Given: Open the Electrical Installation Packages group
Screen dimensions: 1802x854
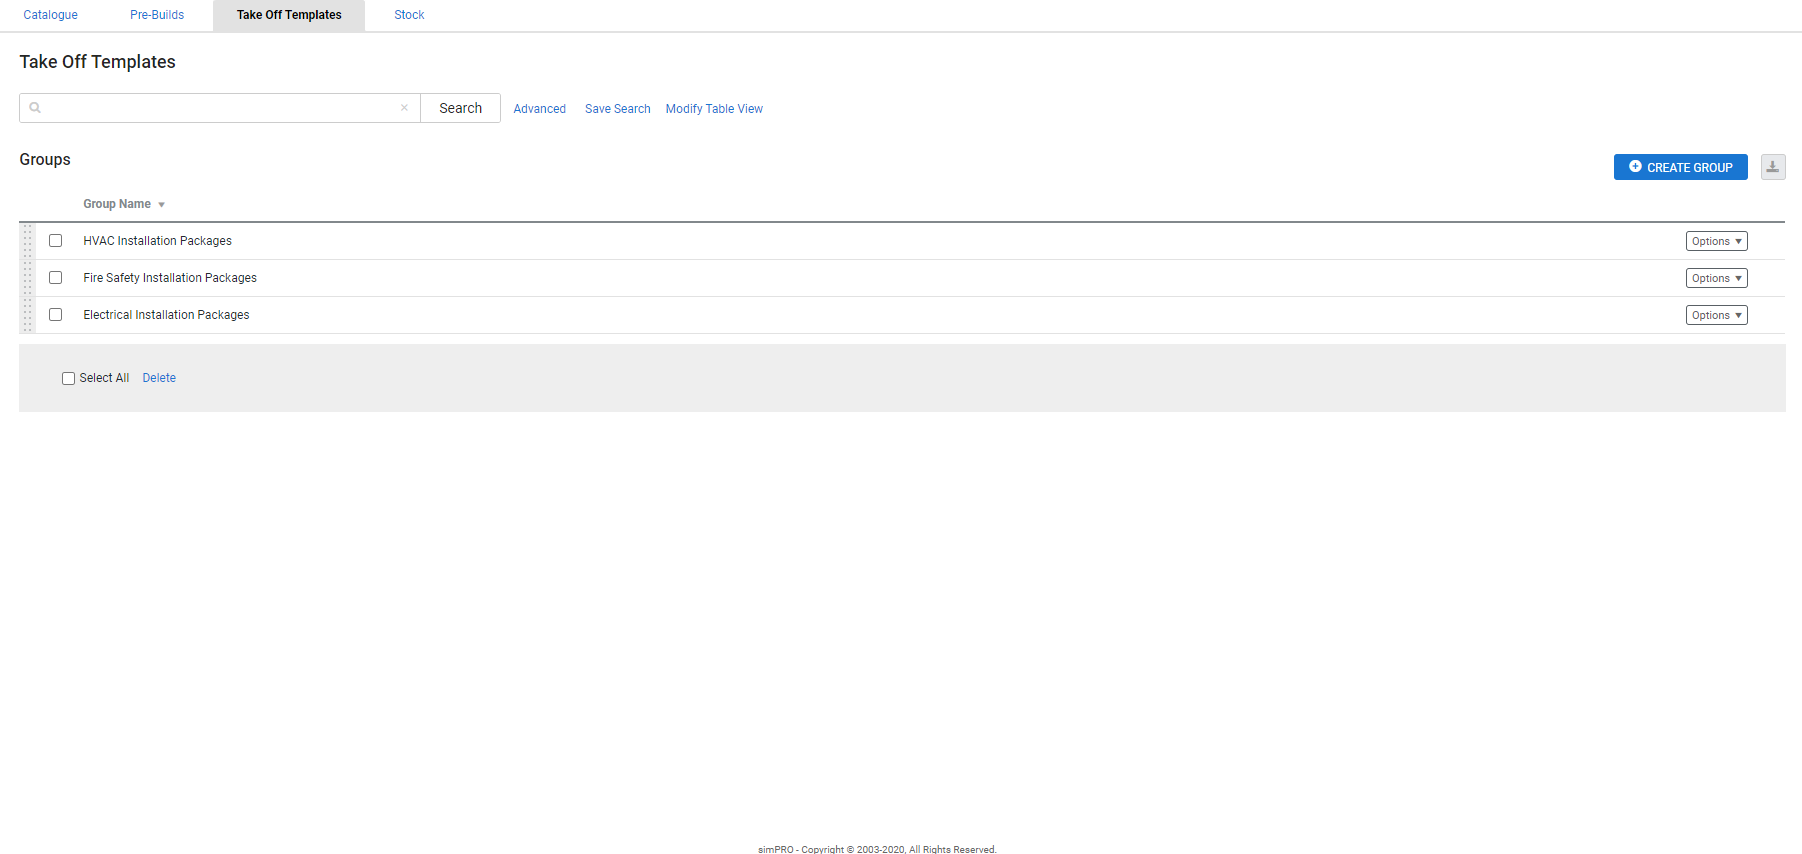Looking at the screenshot, I should 166,315.
